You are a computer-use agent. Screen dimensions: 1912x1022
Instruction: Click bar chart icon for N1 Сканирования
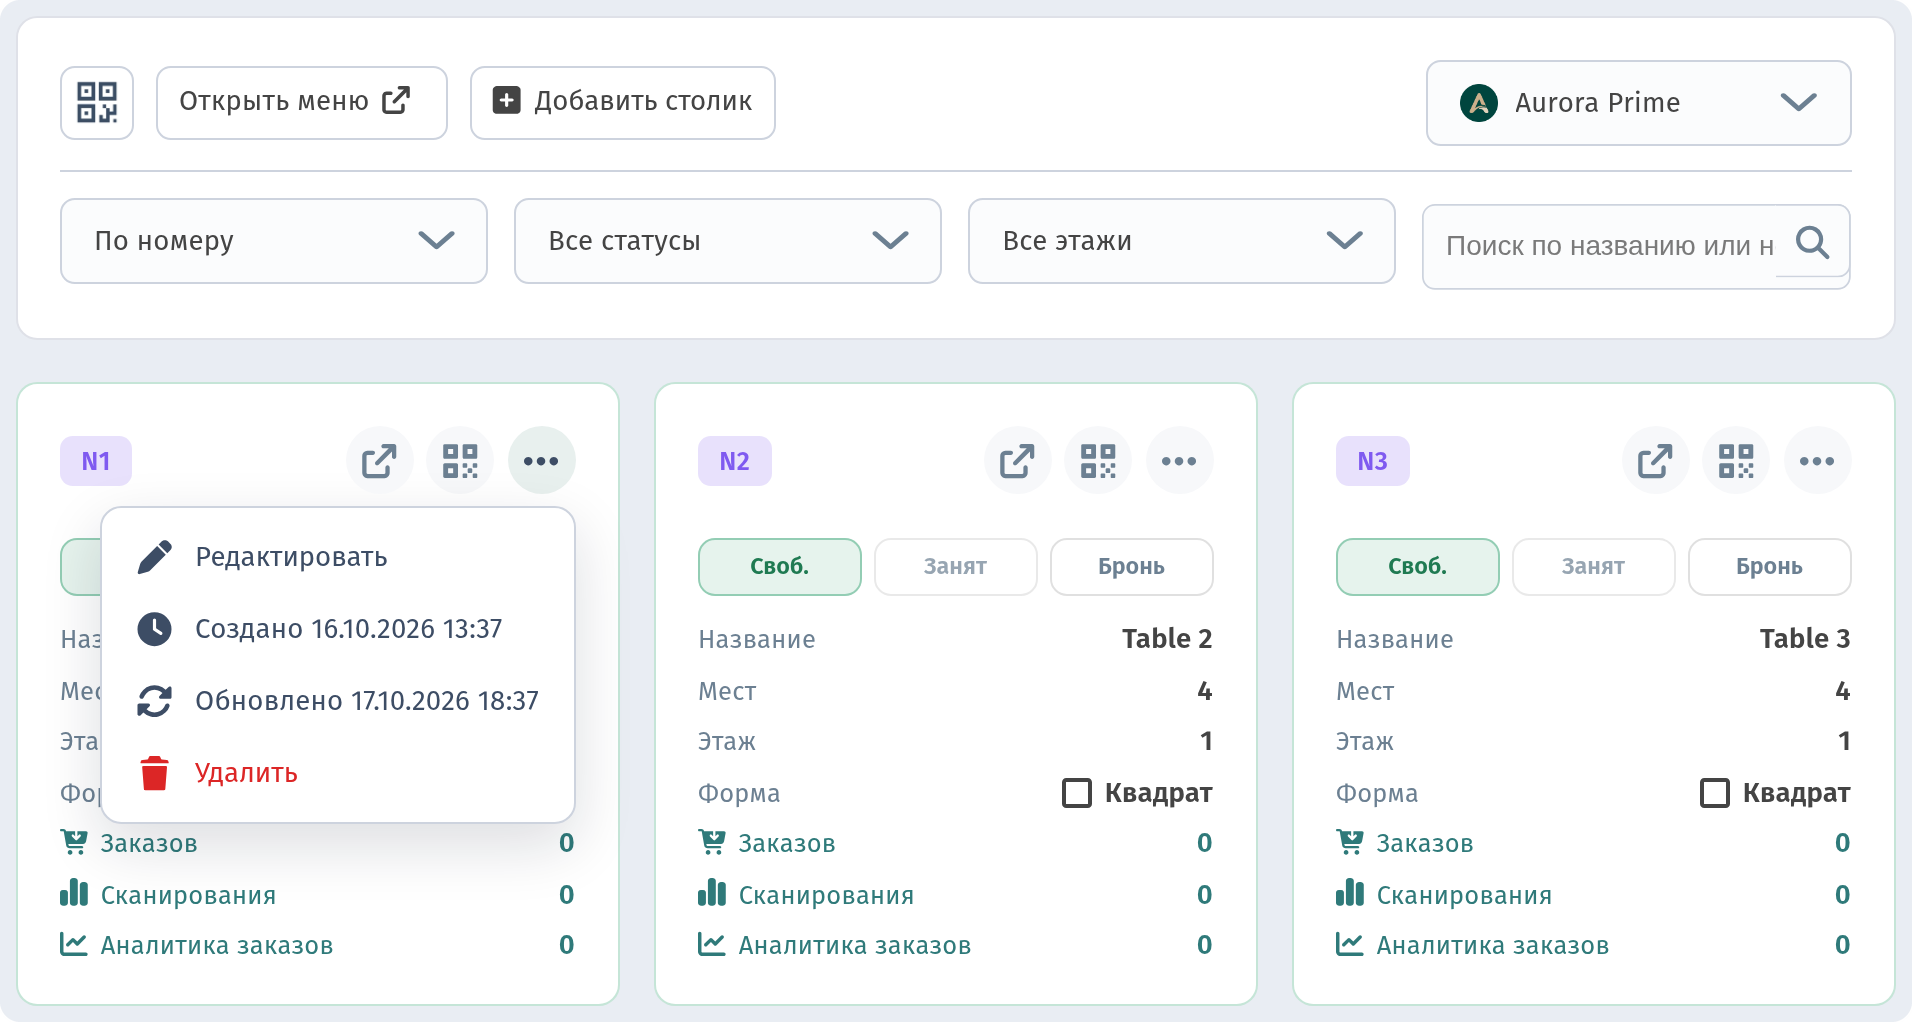pyautogui.click(x=74, y=893)
